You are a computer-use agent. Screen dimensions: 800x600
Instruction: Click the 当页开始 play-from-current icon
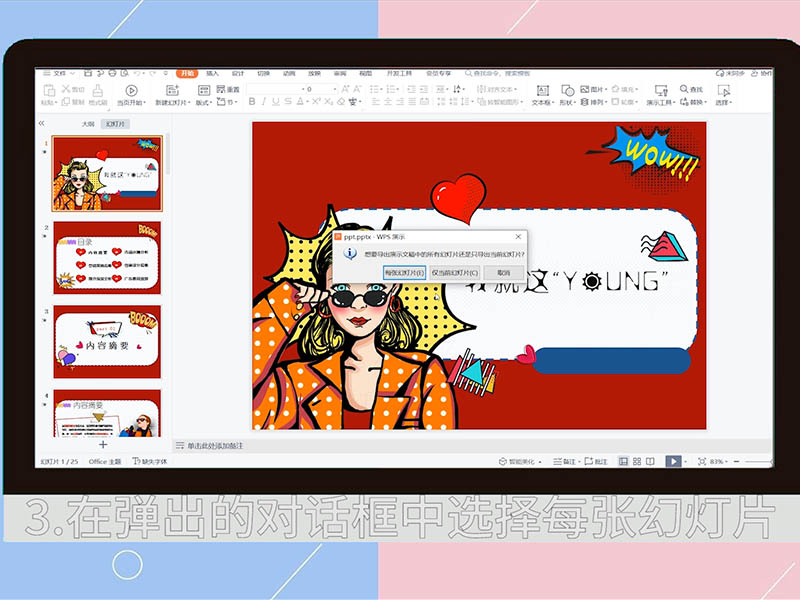point(132,91)
